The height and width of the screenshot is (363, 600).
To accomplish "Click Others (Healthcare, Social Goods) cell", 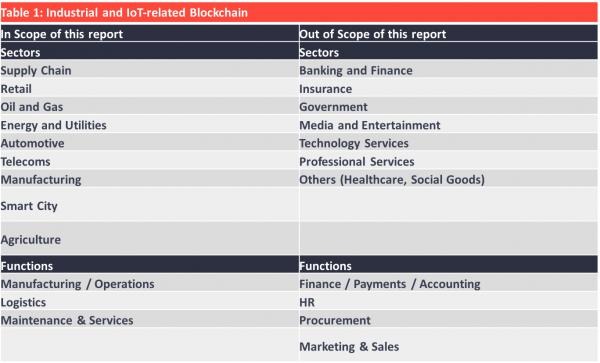I will pyautogui.click(x=448, y=179).
